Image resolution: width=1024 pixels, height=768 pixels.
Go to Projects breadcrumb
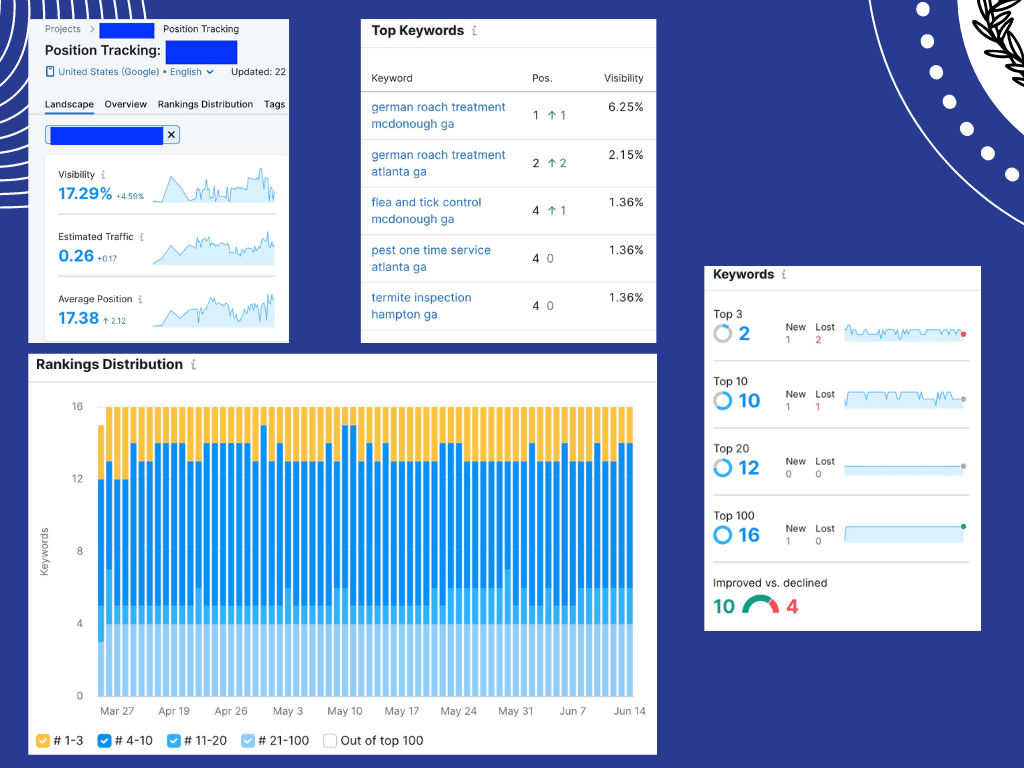pyautogui.click(x=63, y=29)
